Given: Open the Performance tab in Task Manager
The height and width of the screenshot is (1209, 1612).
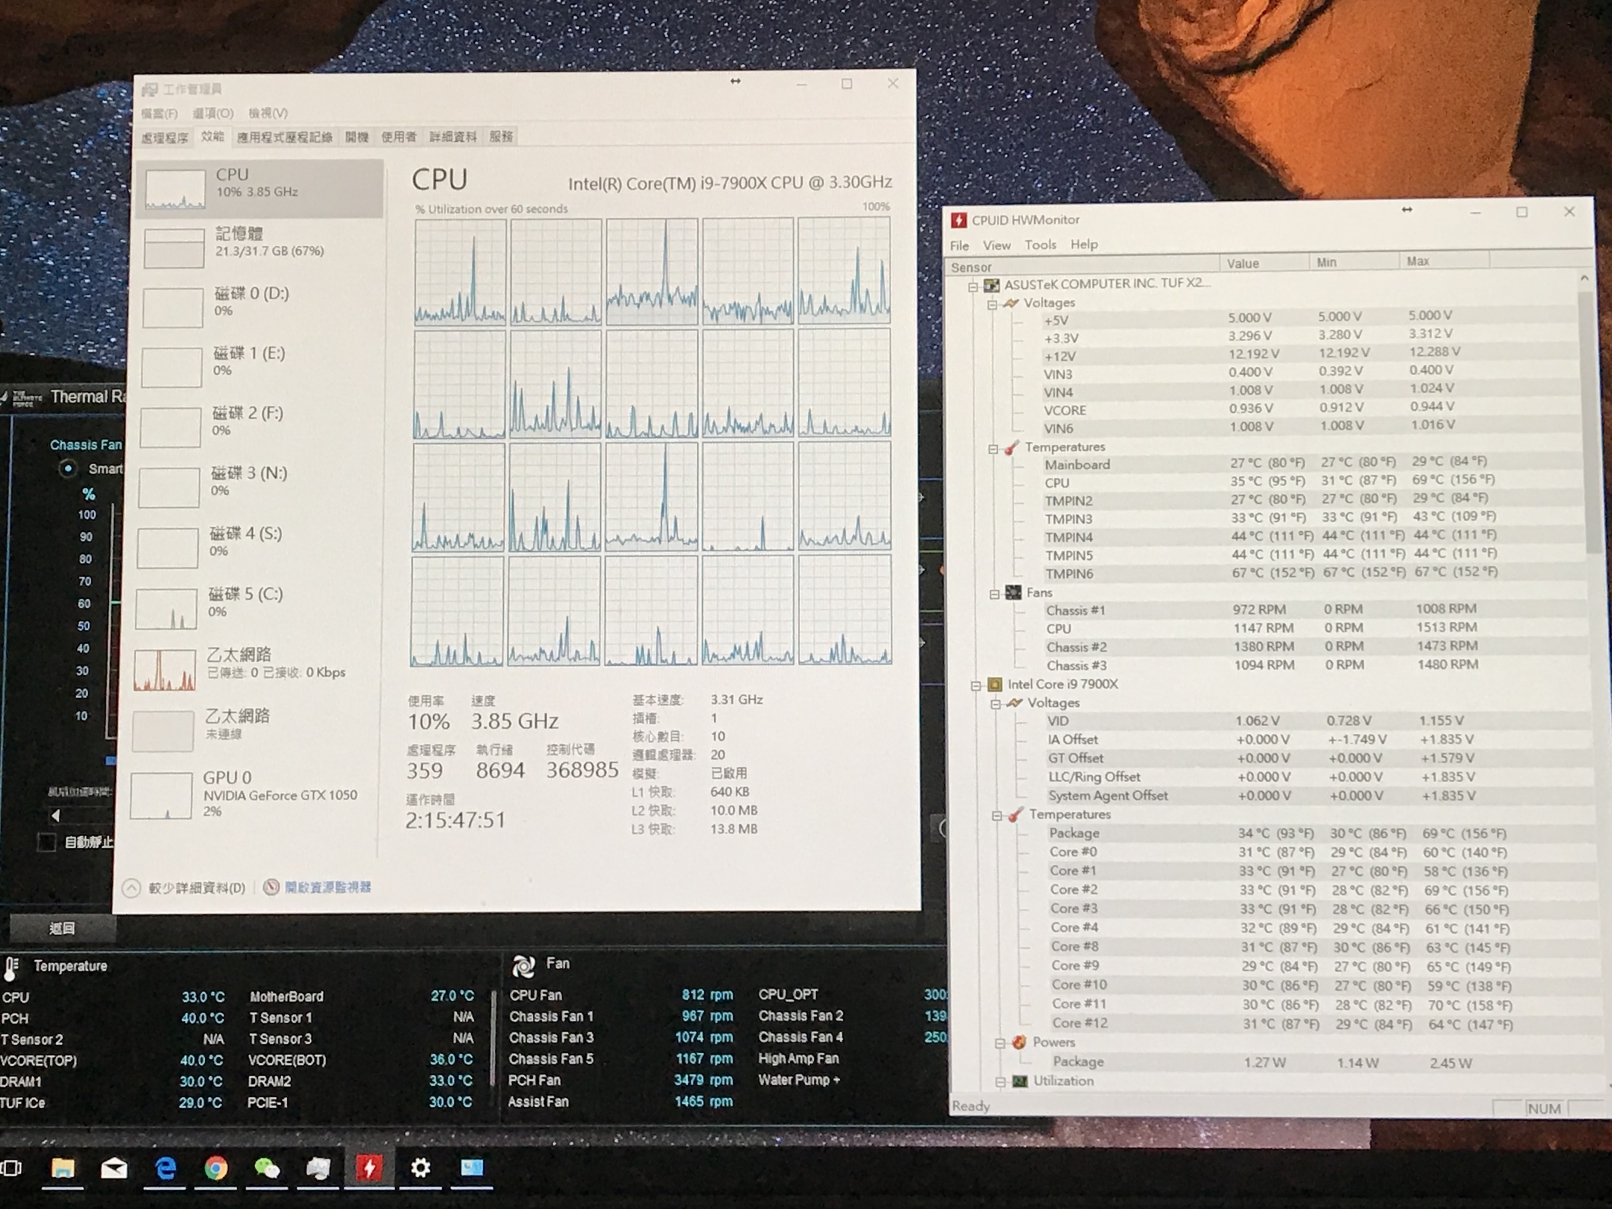Looking at the screenshot, I should coord(212,137).
